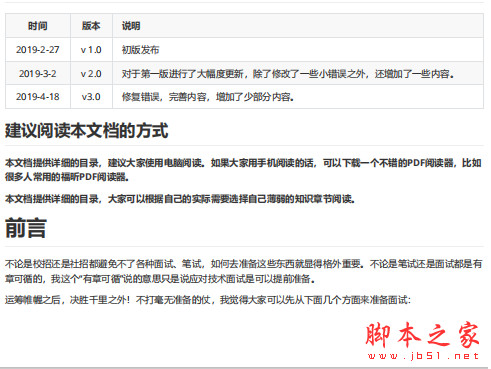Click the 说明 column header
491x369 pixels.
click(298, 26)
